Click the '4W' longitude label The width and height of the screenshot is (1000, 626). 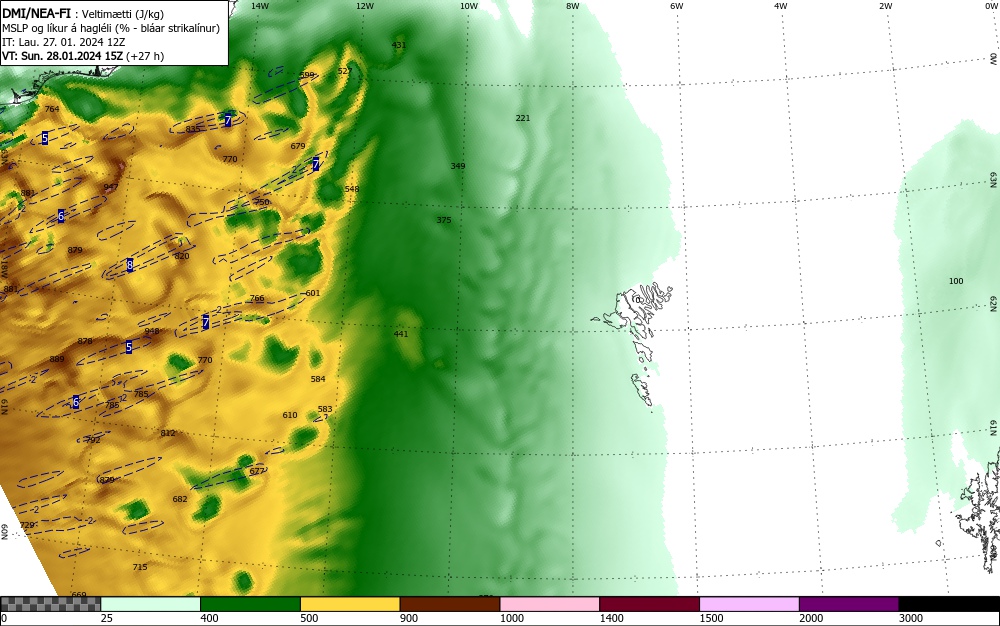pos(781,6)
